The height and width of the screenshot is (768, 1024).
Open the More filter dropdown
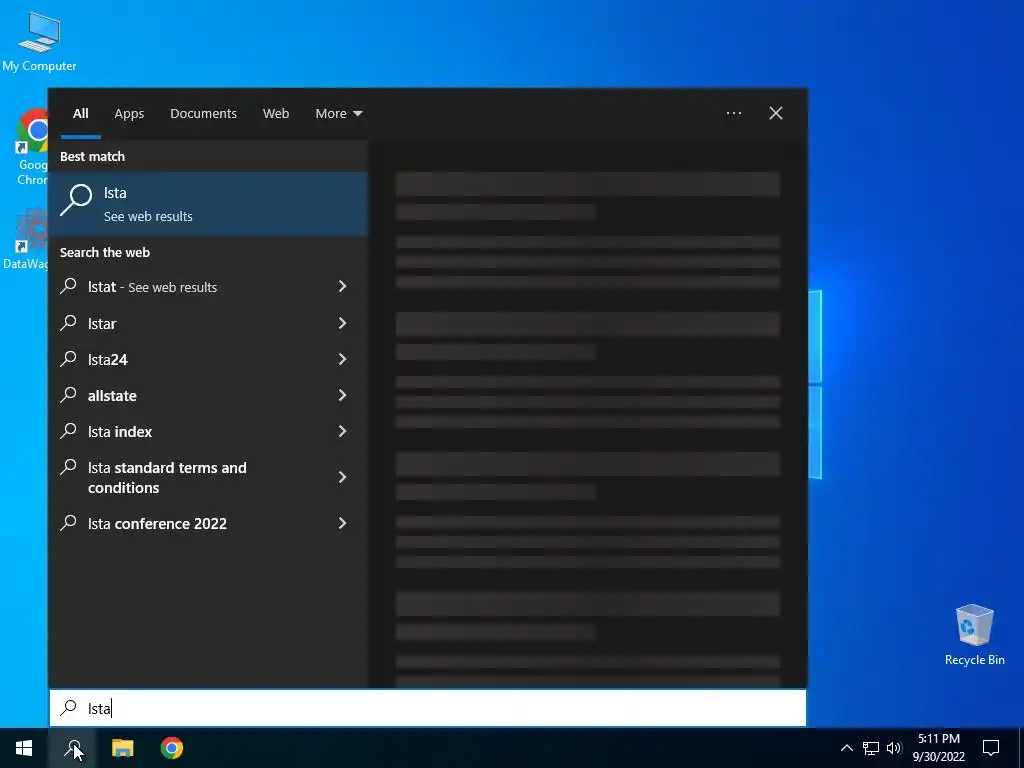[x=338, y=114]
